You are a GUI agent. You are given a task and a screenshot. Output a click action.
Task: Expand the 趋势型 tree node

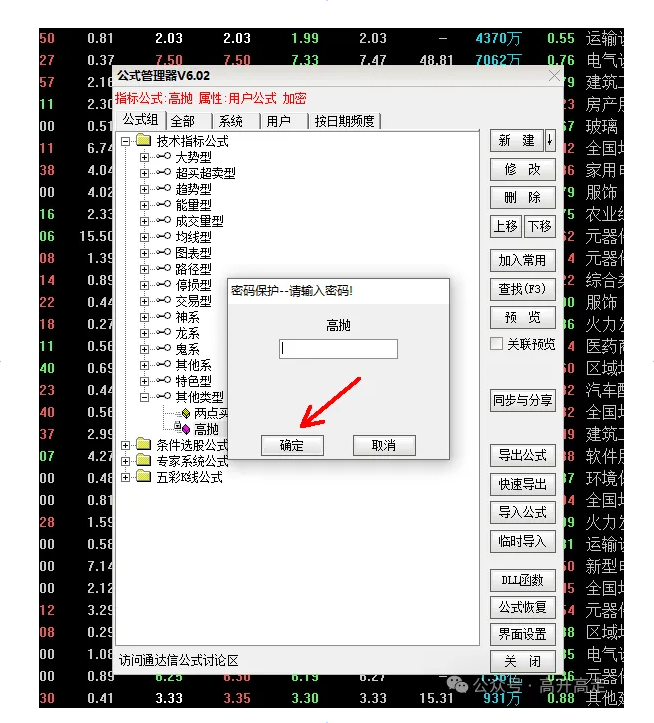click(144, 189)
